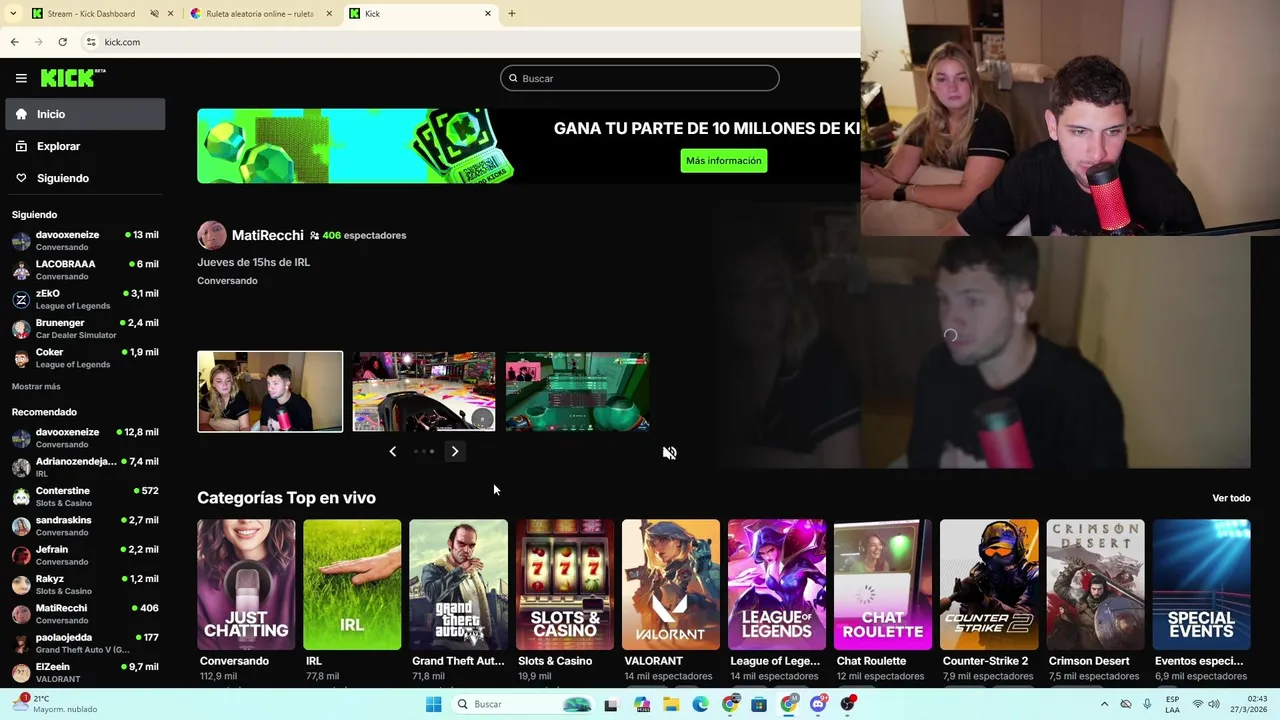
Task: Open Siguiendo in the sidebar
Action: [x=85, y=178]
